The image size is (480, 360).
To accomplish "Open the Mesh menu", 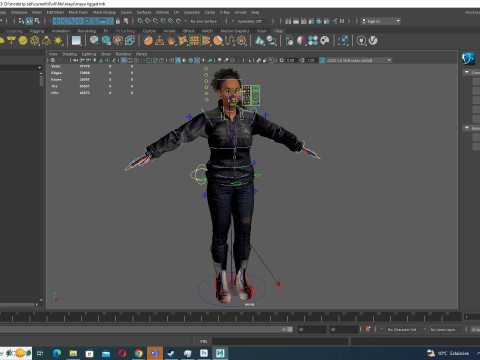I will (37, 12).
